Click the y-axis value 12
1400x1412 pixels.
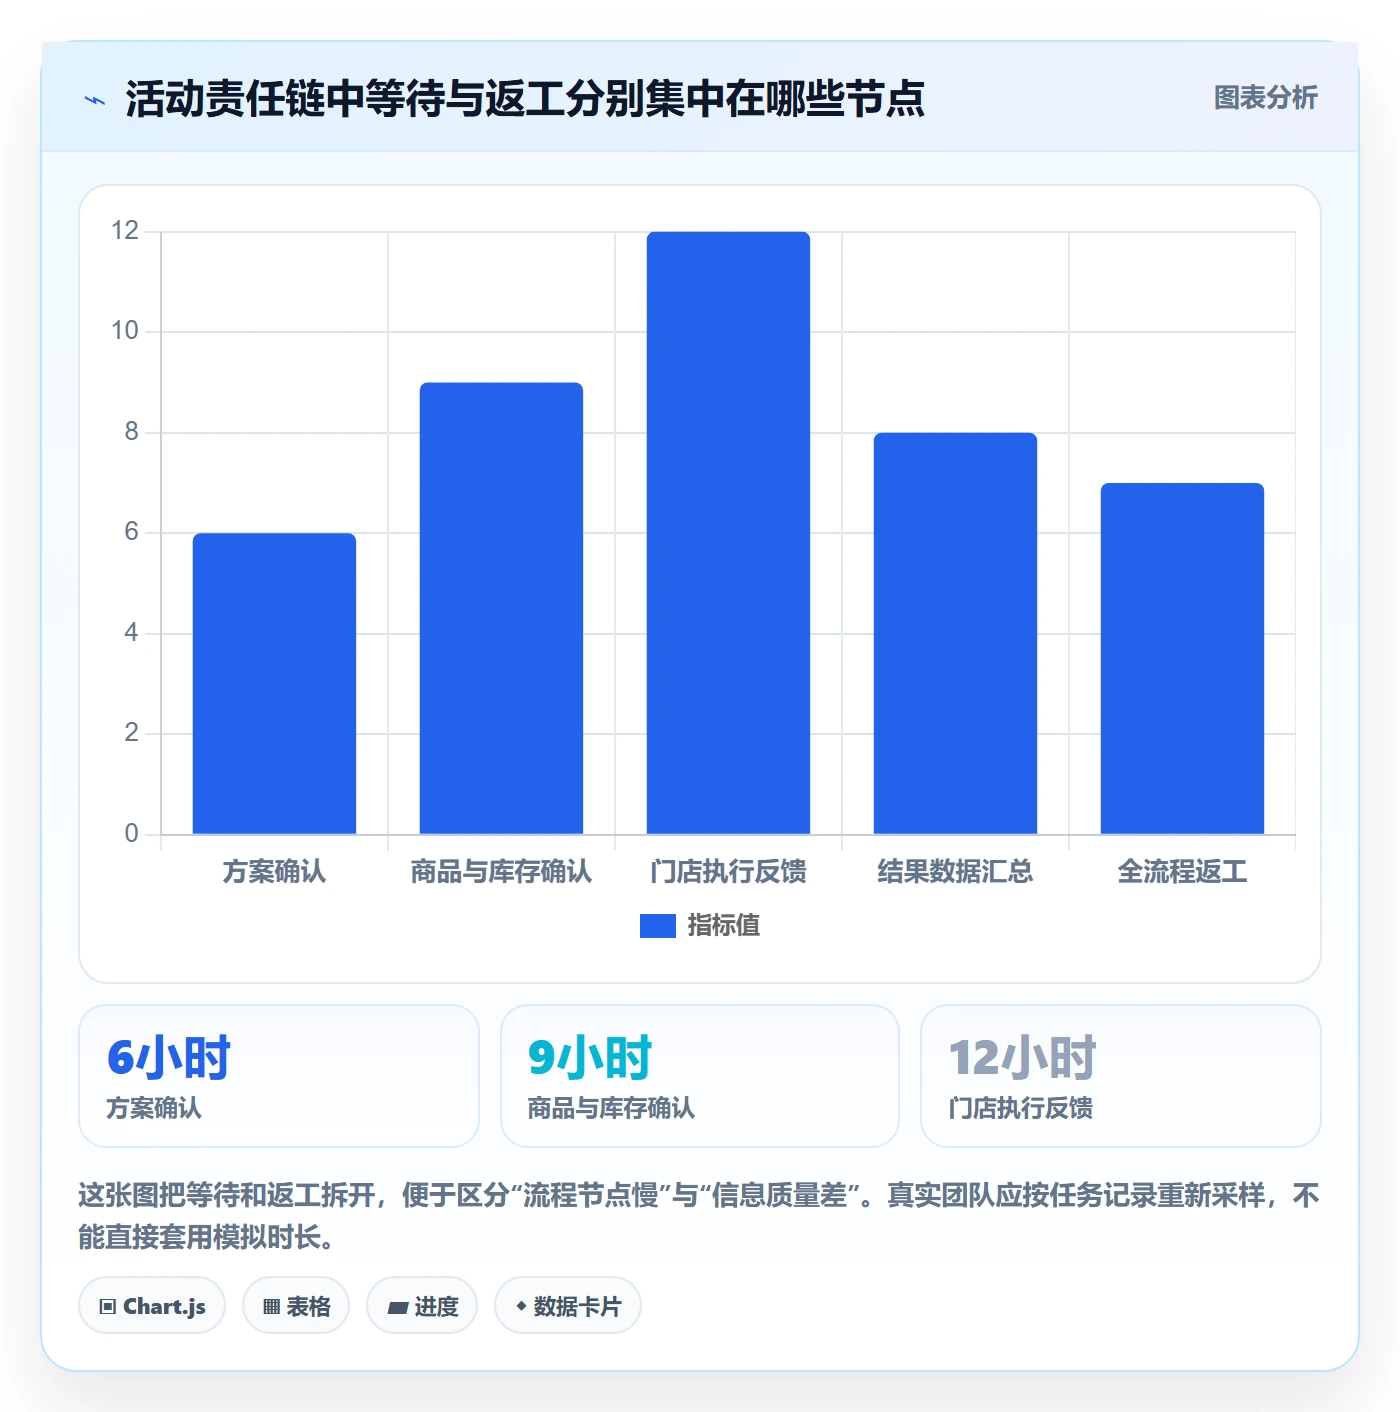(125, 231)
